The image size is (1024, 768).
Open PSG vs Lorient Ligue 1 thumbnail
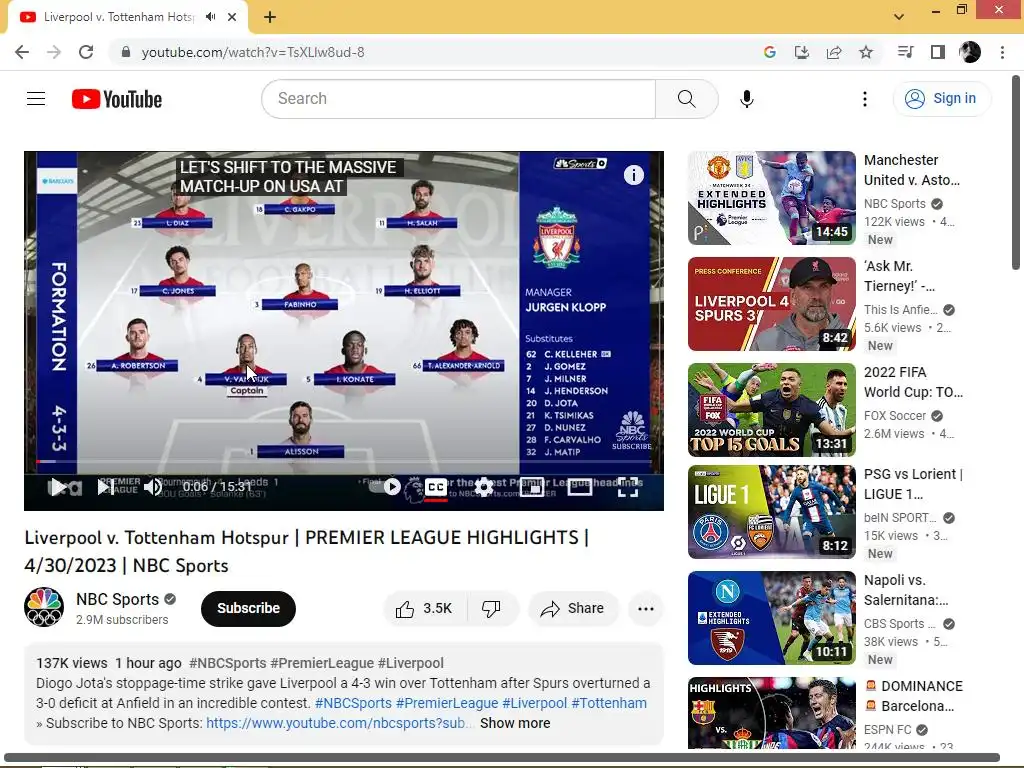(x=771, y=512)
